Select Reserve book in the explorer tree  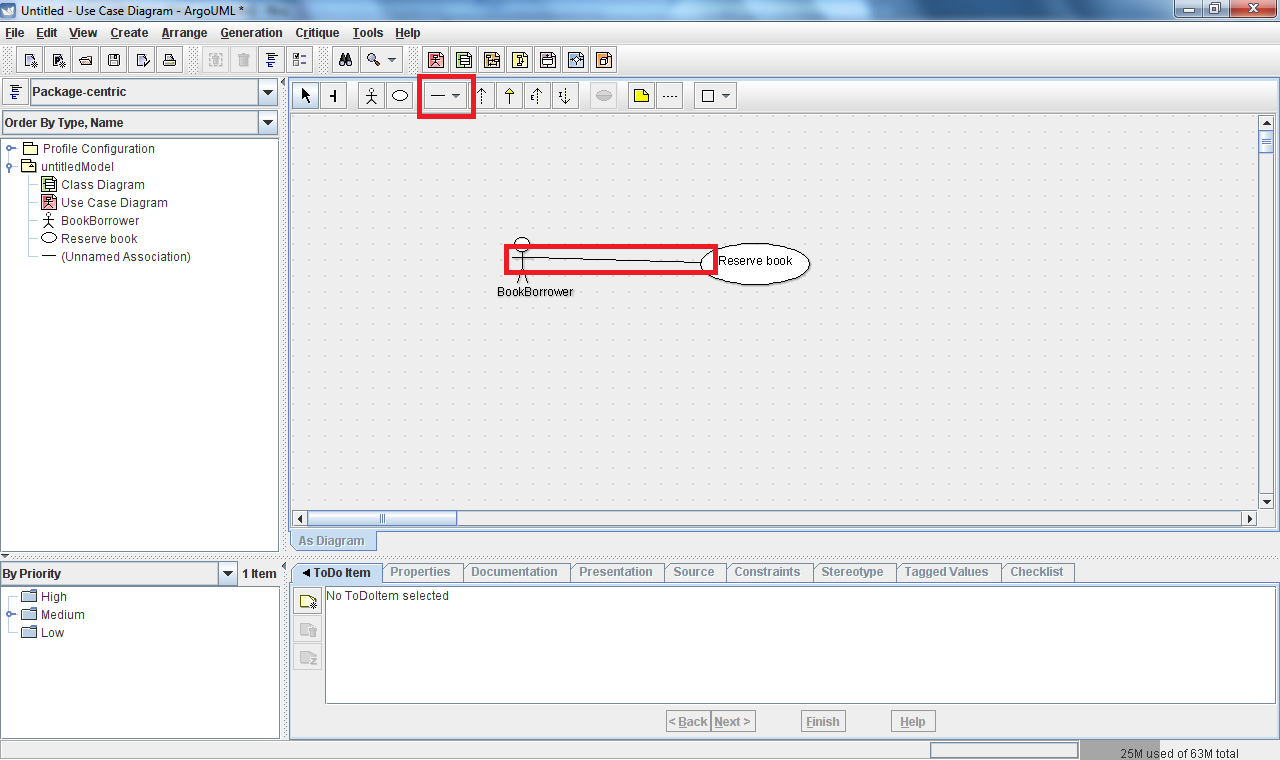click(x=99, y=239)
